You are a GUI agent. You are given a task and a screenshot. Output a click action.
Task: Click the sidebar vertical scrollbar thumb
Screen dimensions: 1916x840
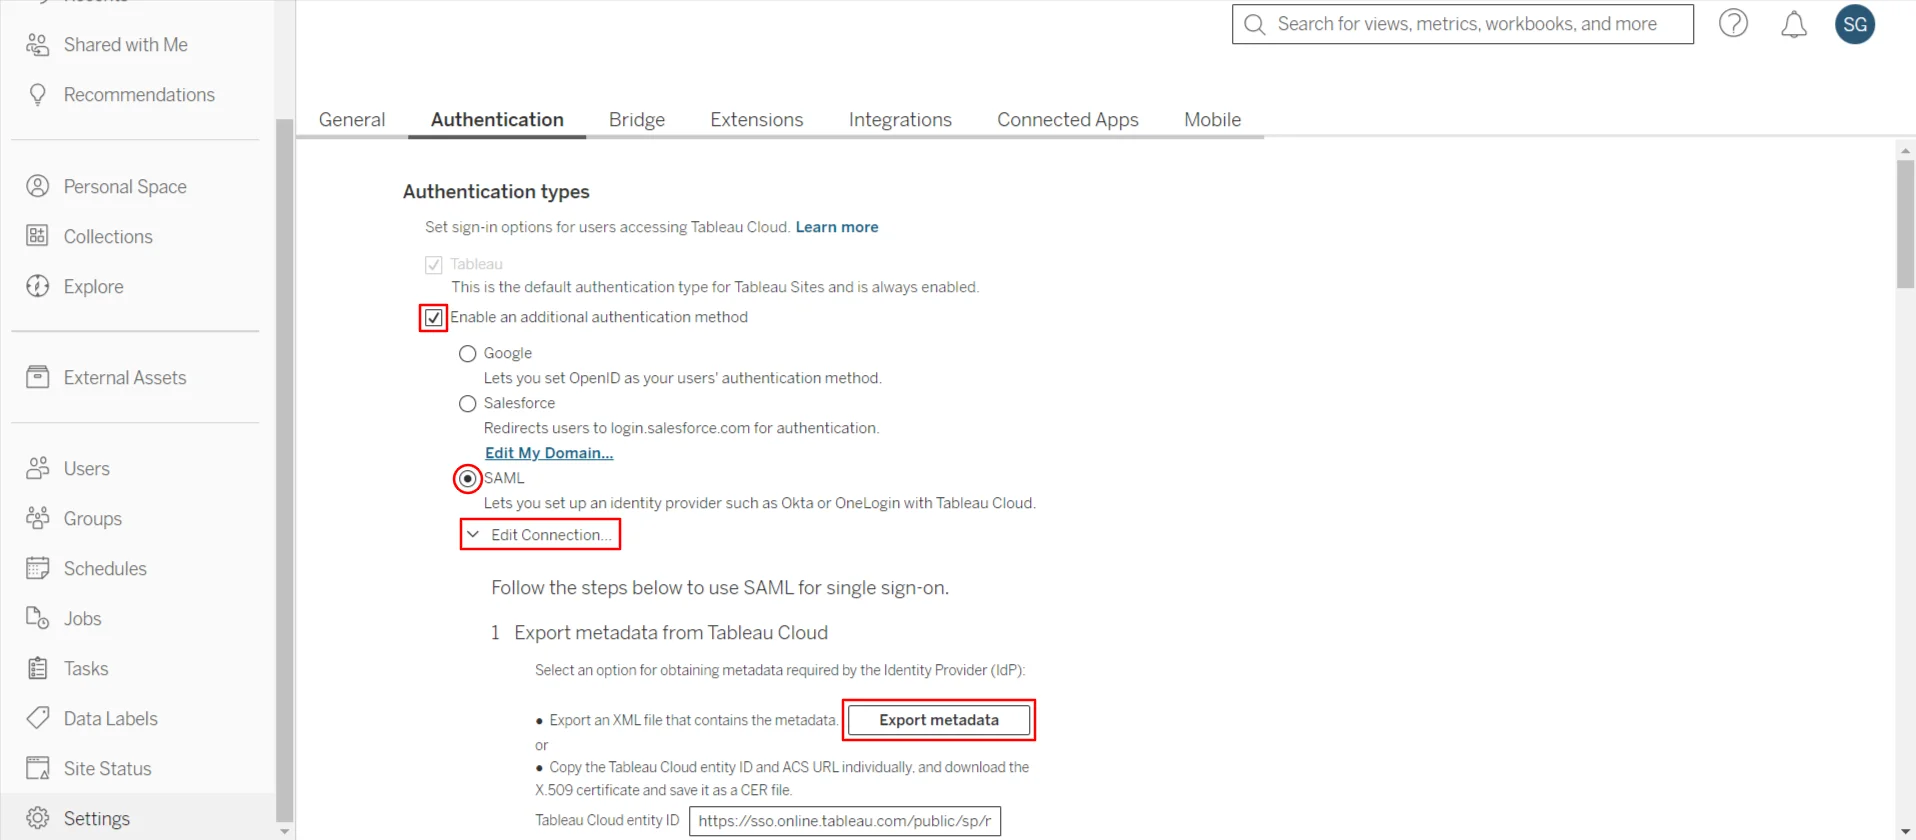(x=284, y=470)
